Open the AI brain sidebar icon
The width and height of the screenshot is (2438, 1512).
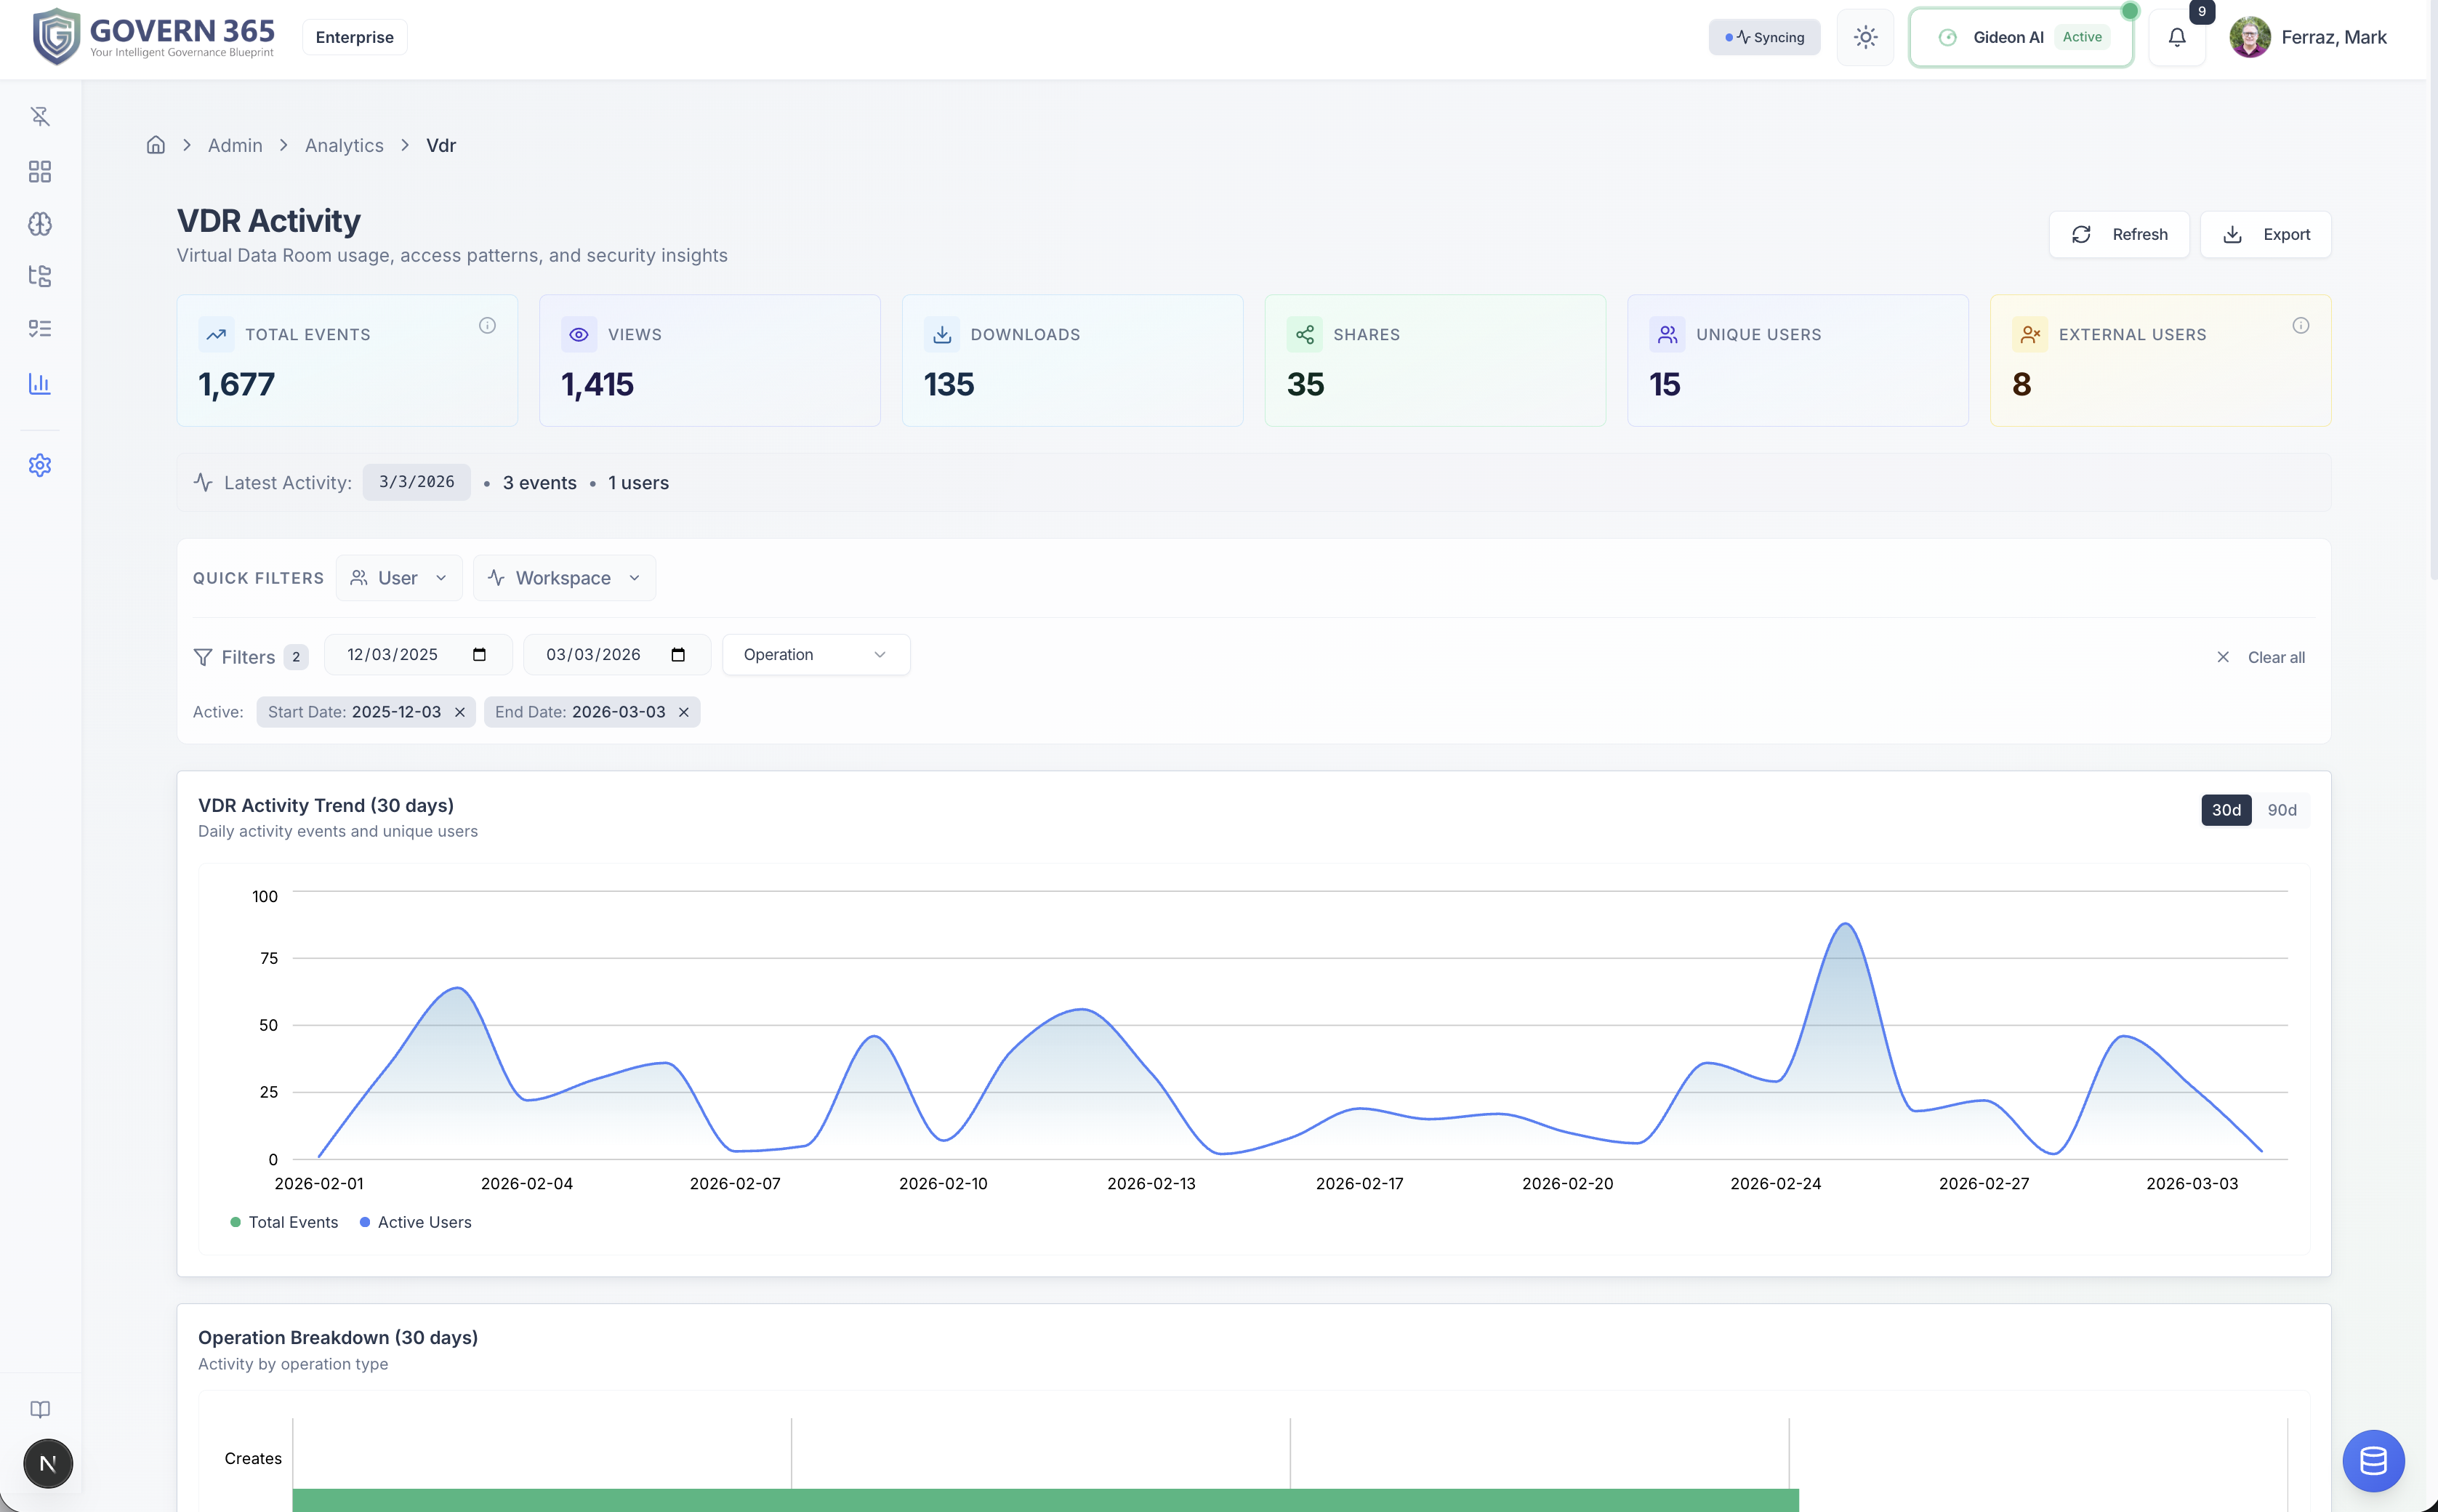(x=40, y=224)
